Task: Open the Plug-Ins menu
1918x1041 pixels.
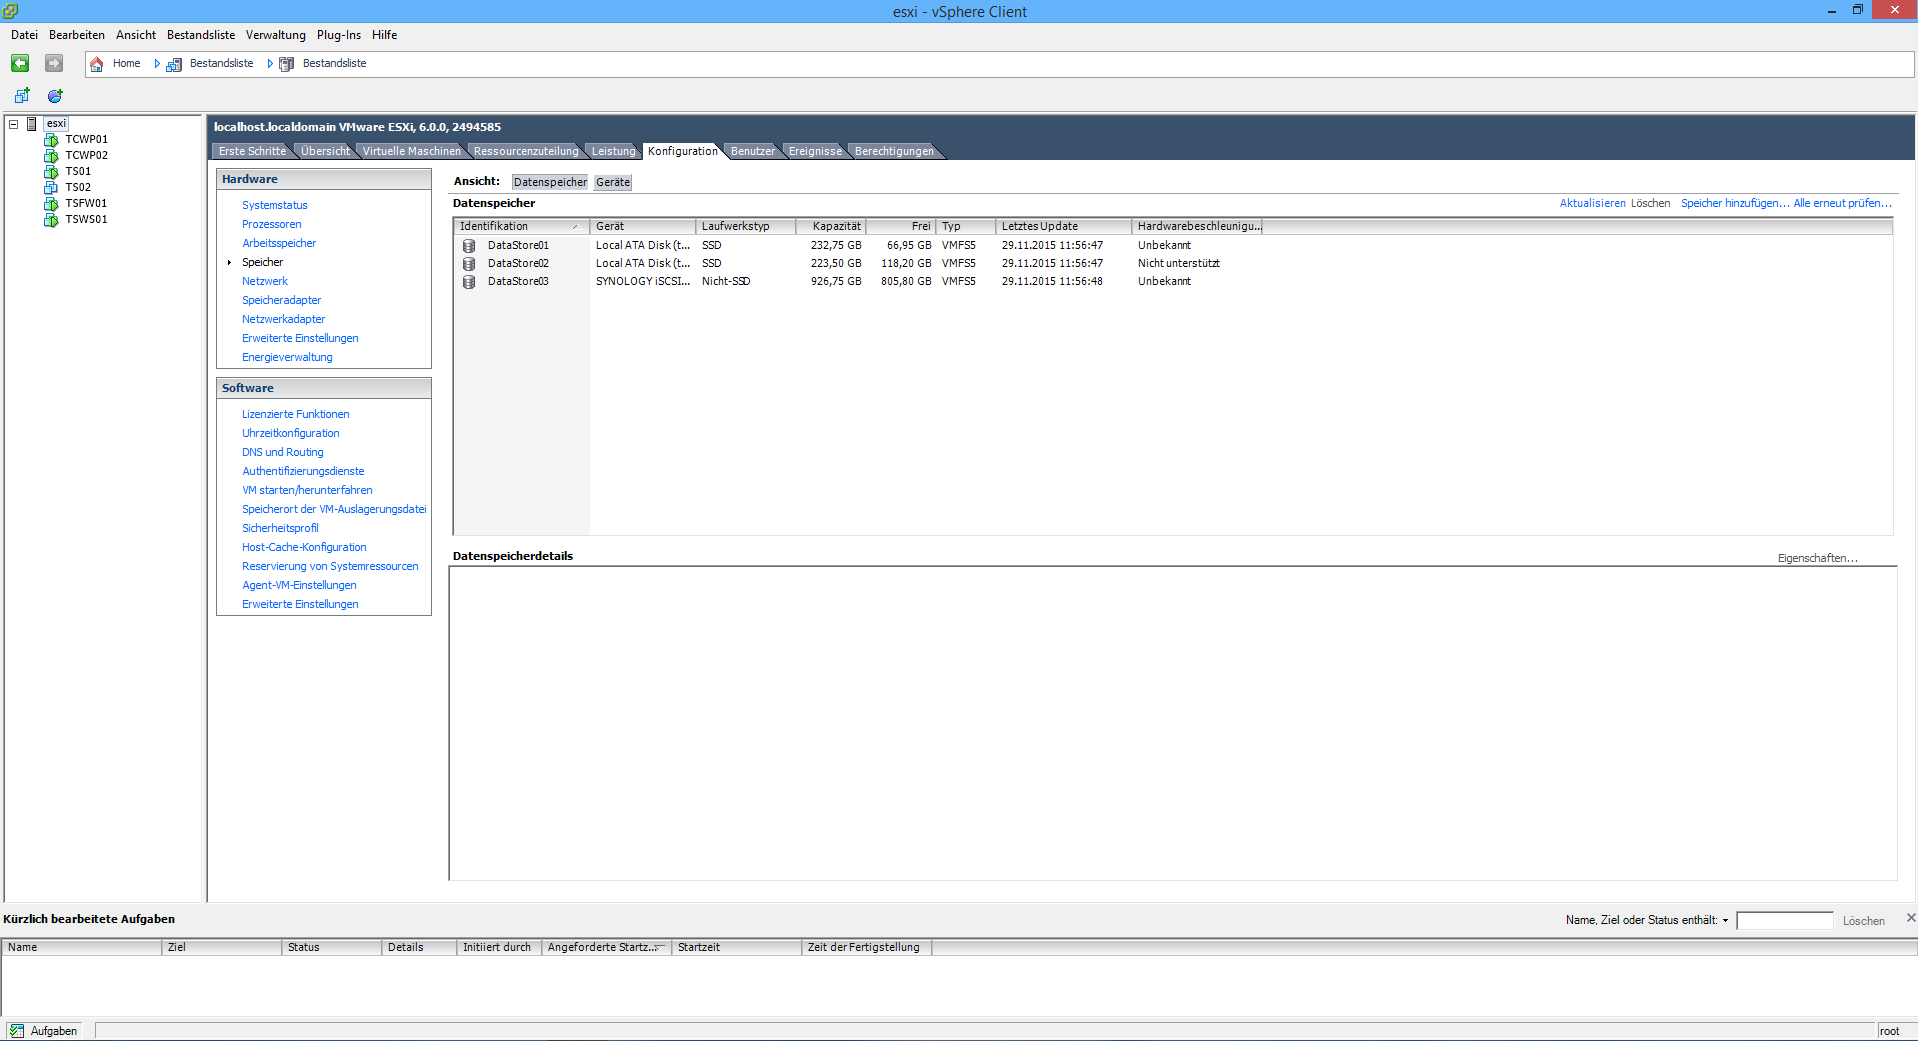Action: [339, 35]
